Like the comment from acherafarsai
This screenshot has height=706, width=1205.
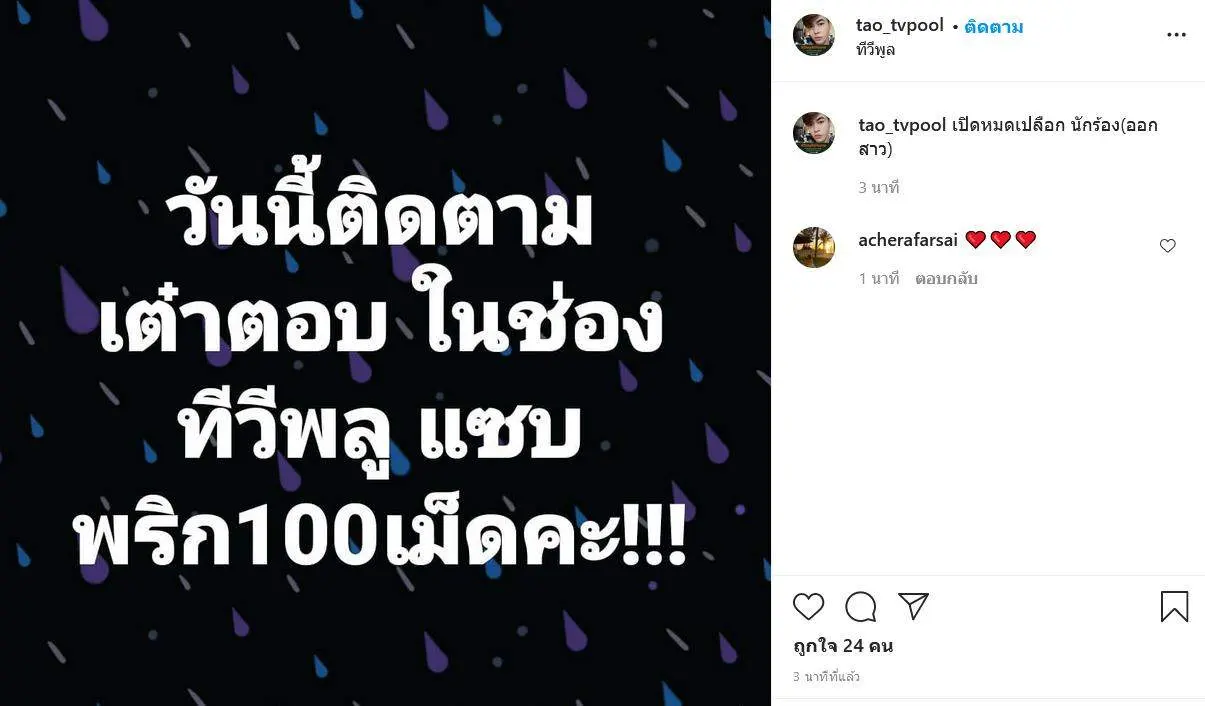click(x=1167, y=245)
